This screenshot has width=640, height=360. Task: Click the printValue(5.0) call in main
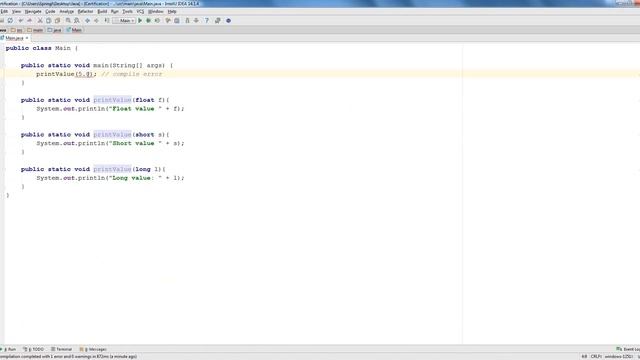66,74
